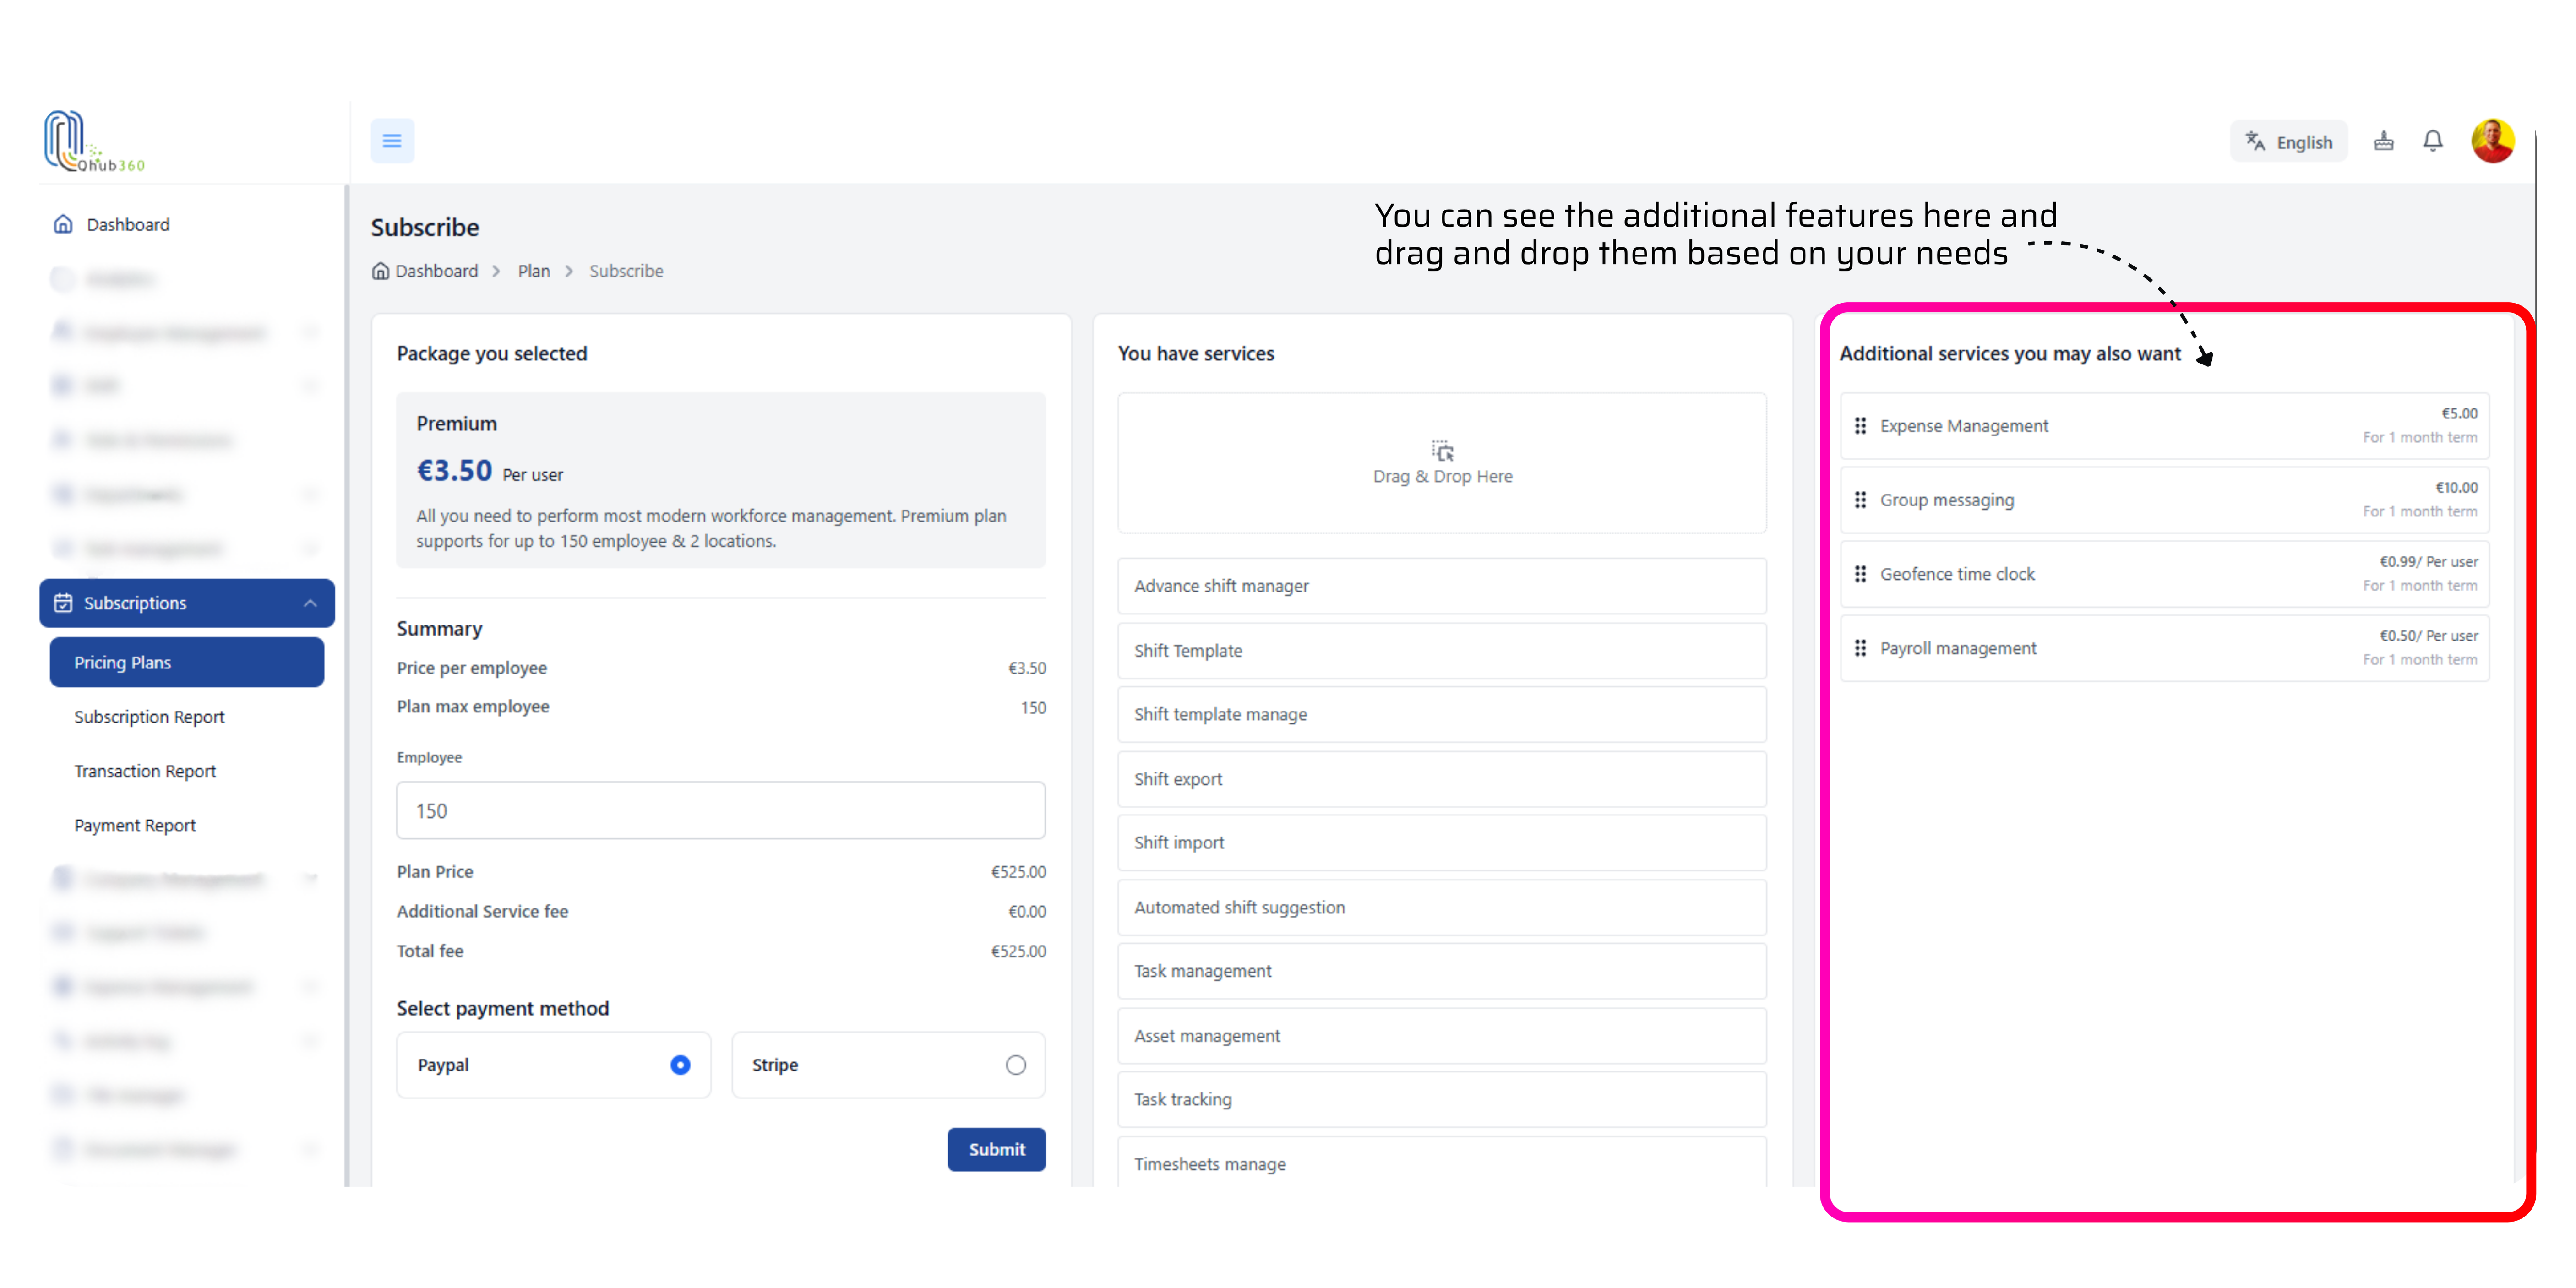Screen dimensions: 2576x1288
Task: Click the €10.00 price of Group messaging
Action: pyautogui.click(x=2456, y=488)
